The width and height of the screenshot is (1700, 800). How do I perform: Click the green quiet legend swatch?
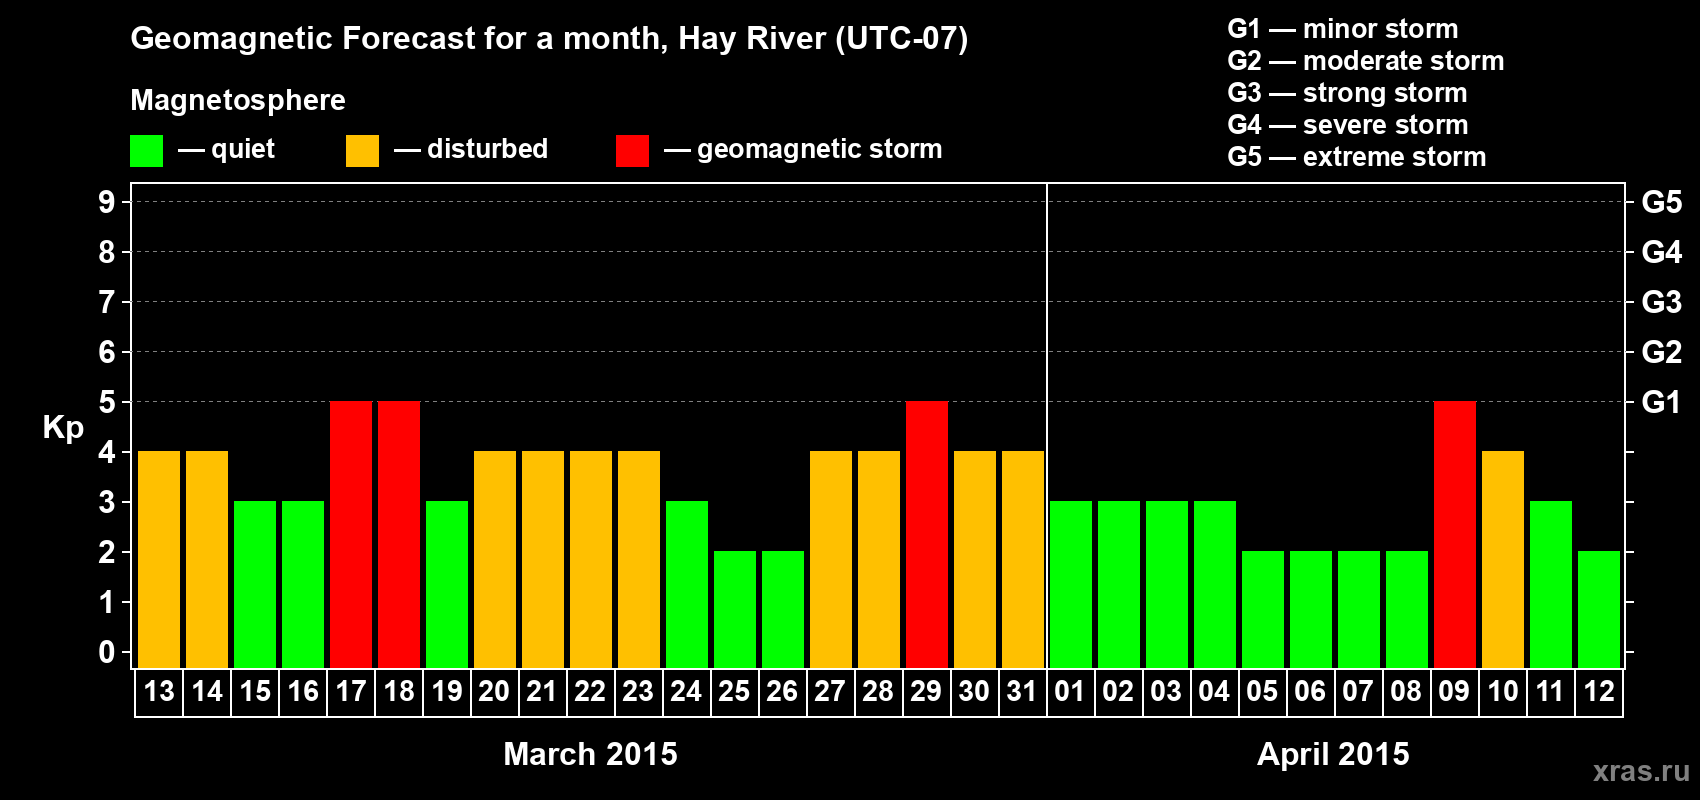pos(146,151)
